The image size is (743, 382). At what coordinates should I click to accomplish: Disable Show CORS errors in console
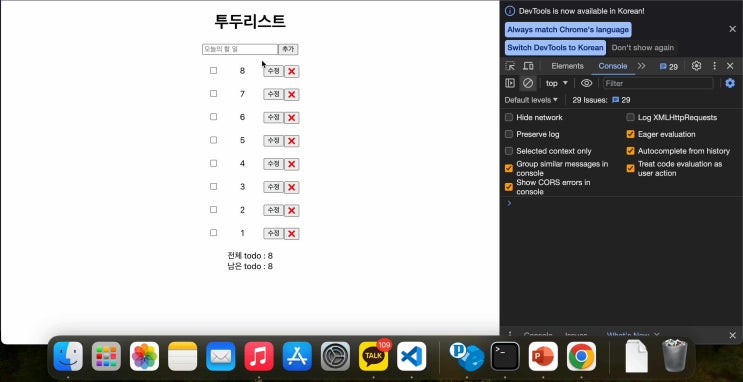[x=509, y=187]
